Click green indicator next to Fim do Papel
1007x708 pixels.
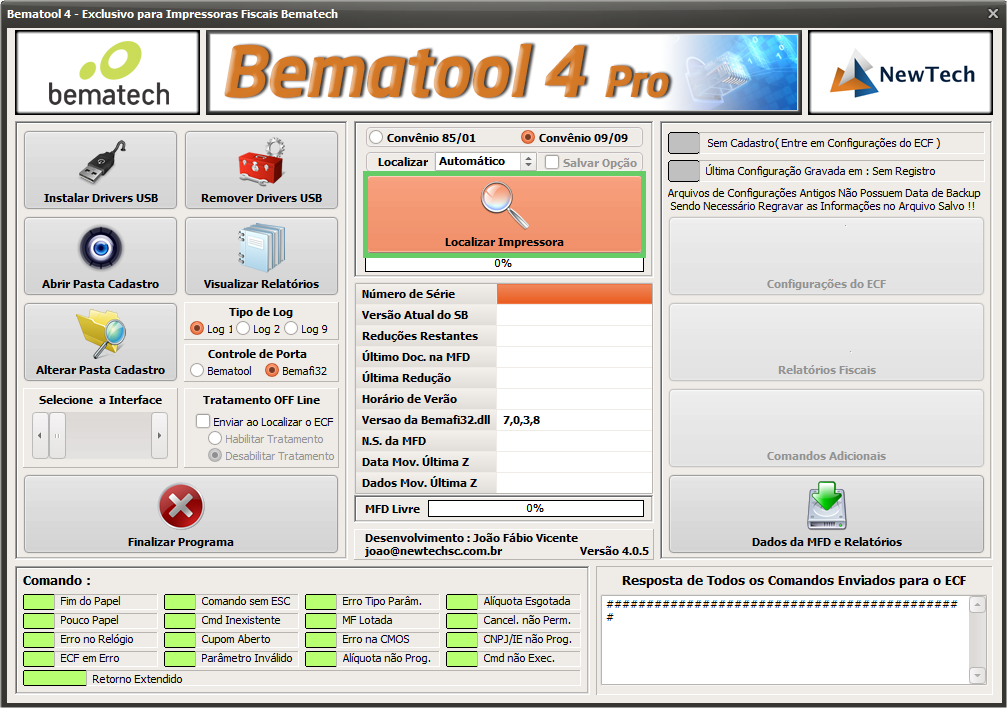39,601
